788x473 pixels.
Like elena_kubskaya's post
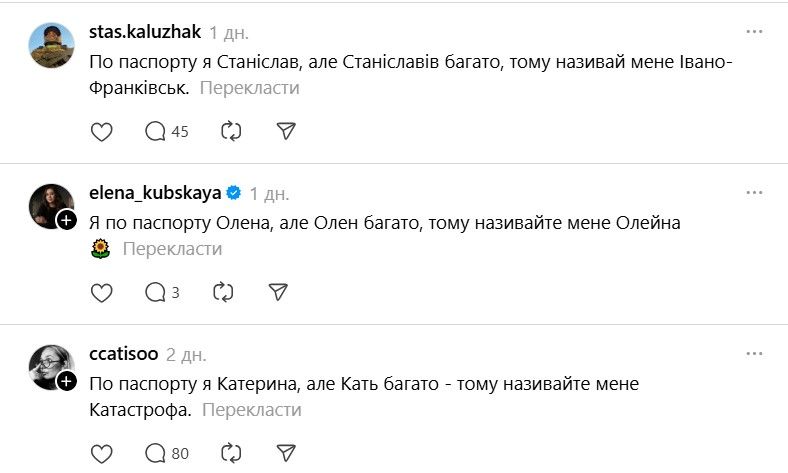pyautogui.click(x=102, y=292)
